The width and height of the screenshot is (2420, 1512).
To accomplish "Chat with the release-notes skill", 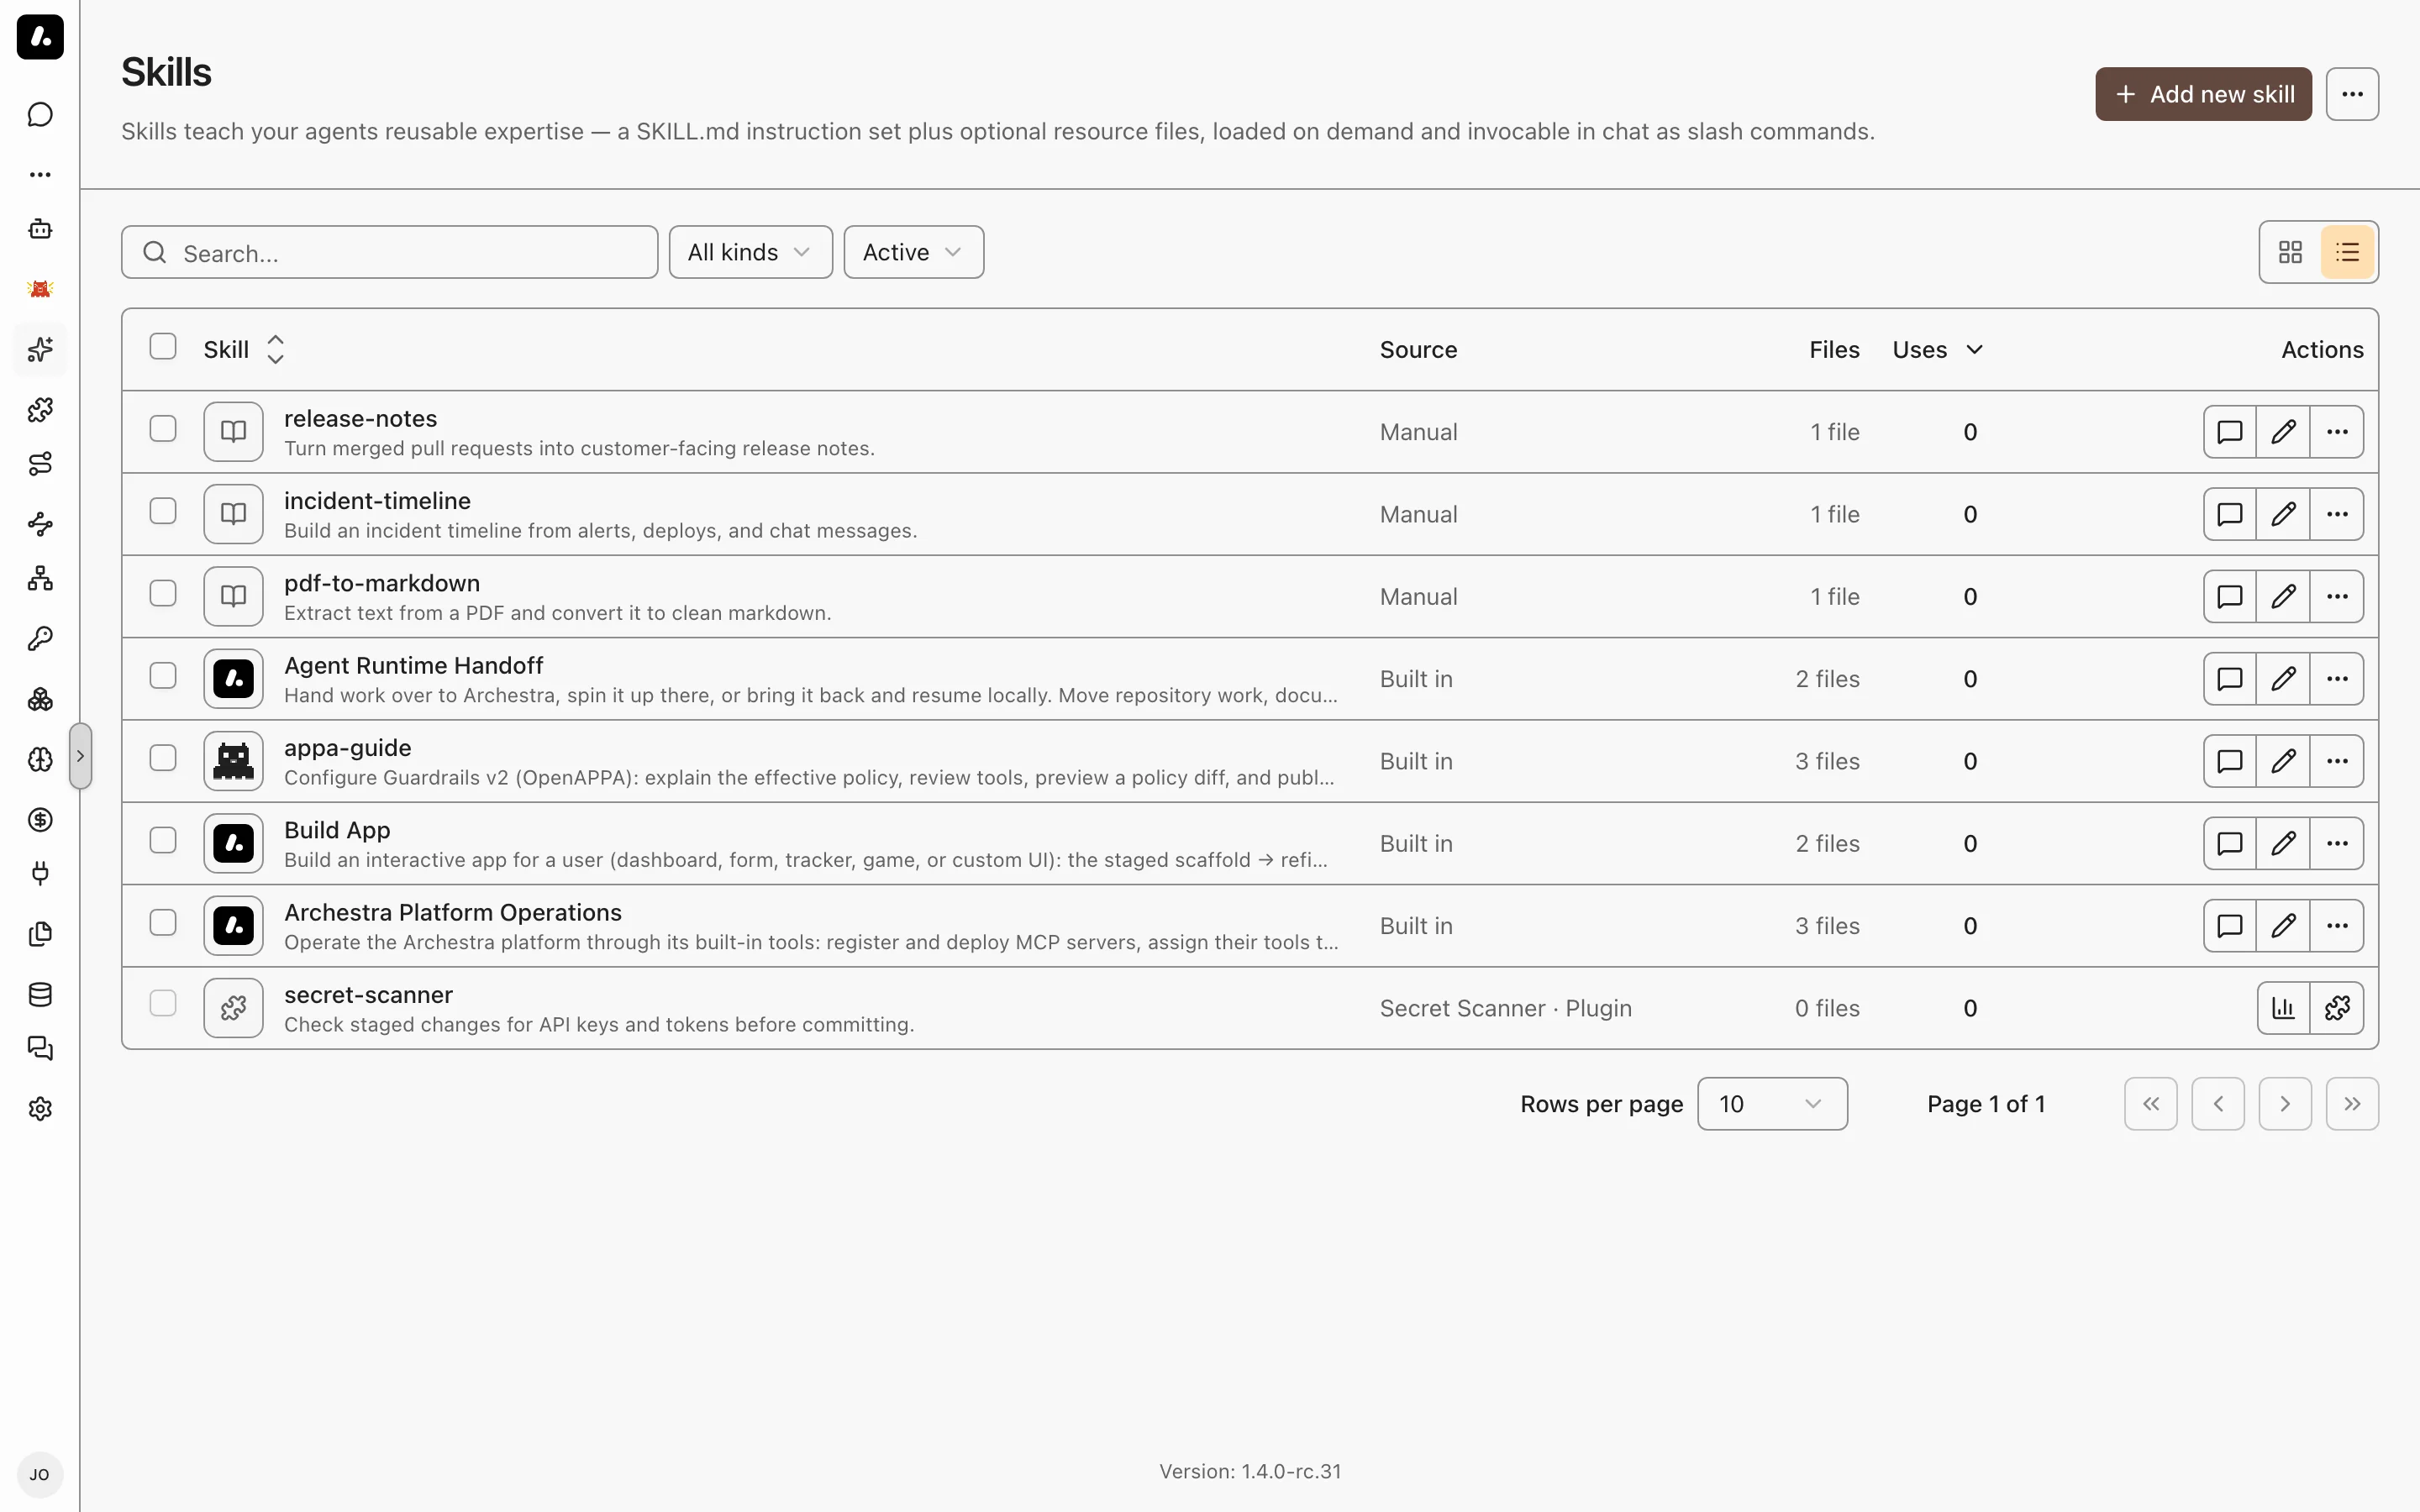I will (x=2230, y=432).
